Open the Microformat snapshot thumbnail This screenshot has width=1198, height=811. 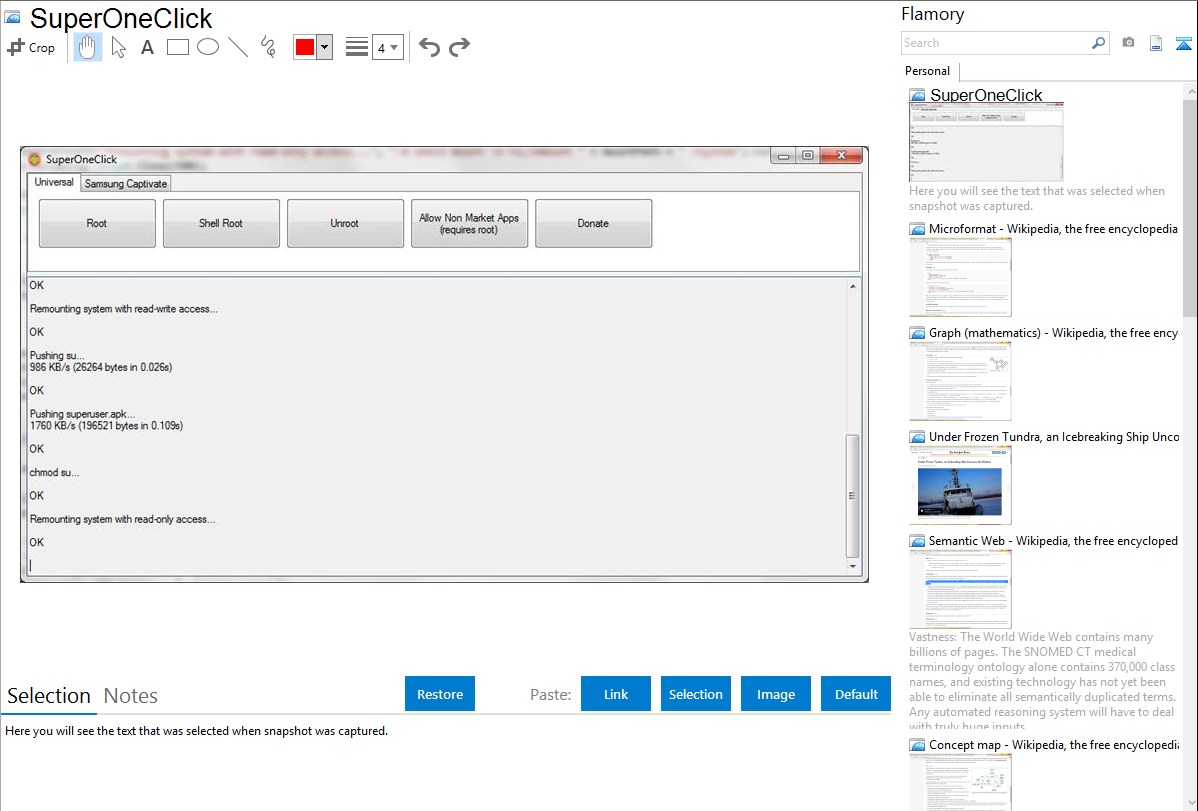960,277
